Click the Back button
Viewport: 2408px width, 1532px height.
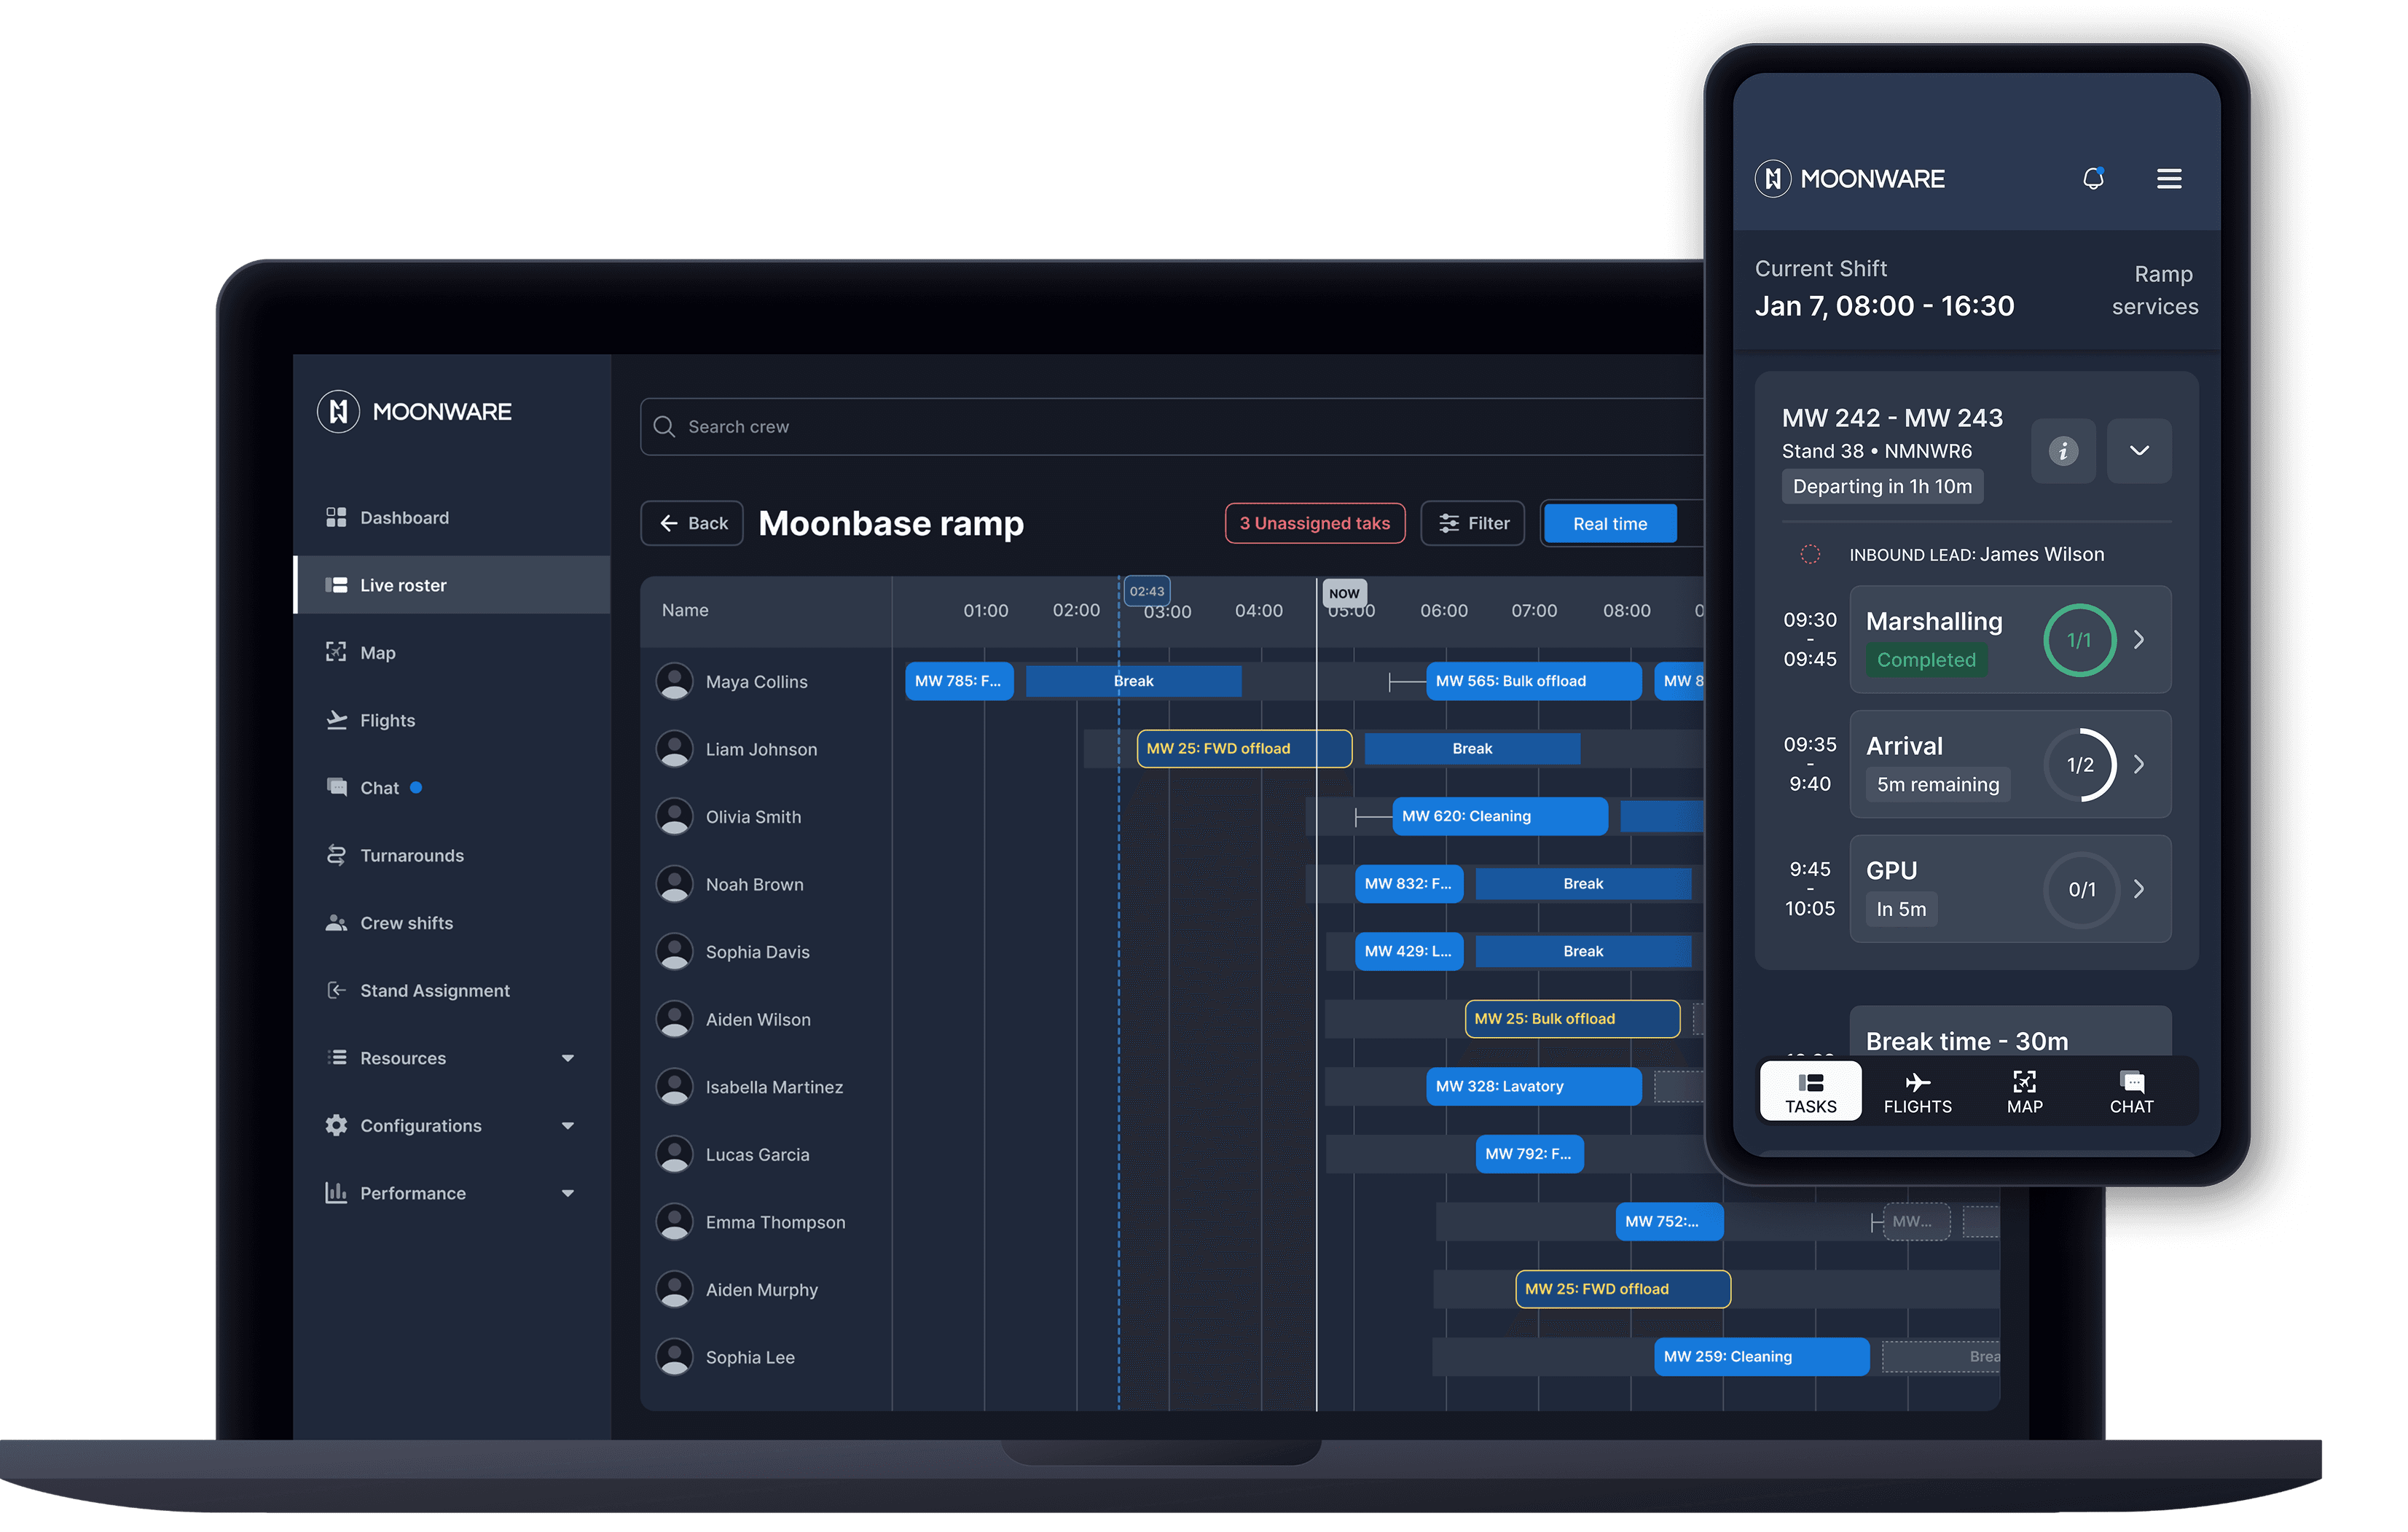tap(692, 523)
